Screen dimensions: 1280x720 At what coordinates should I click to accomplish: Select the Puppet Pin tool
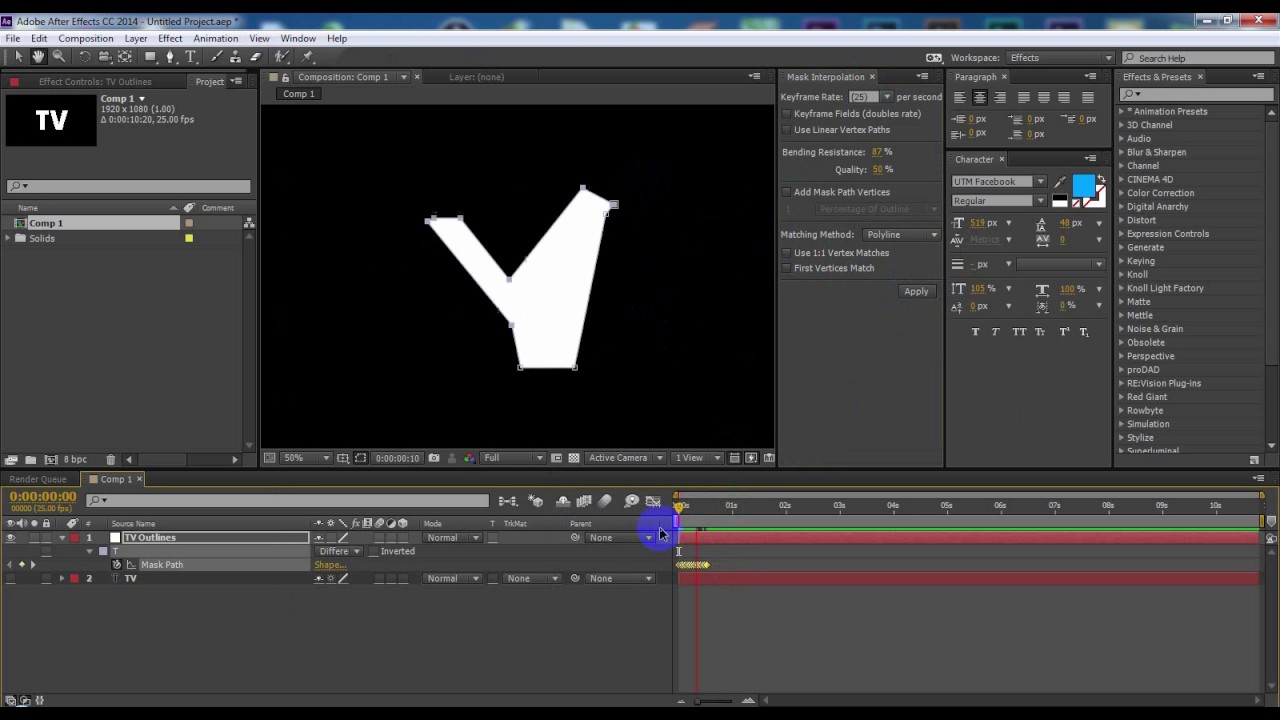coord(307,57)
